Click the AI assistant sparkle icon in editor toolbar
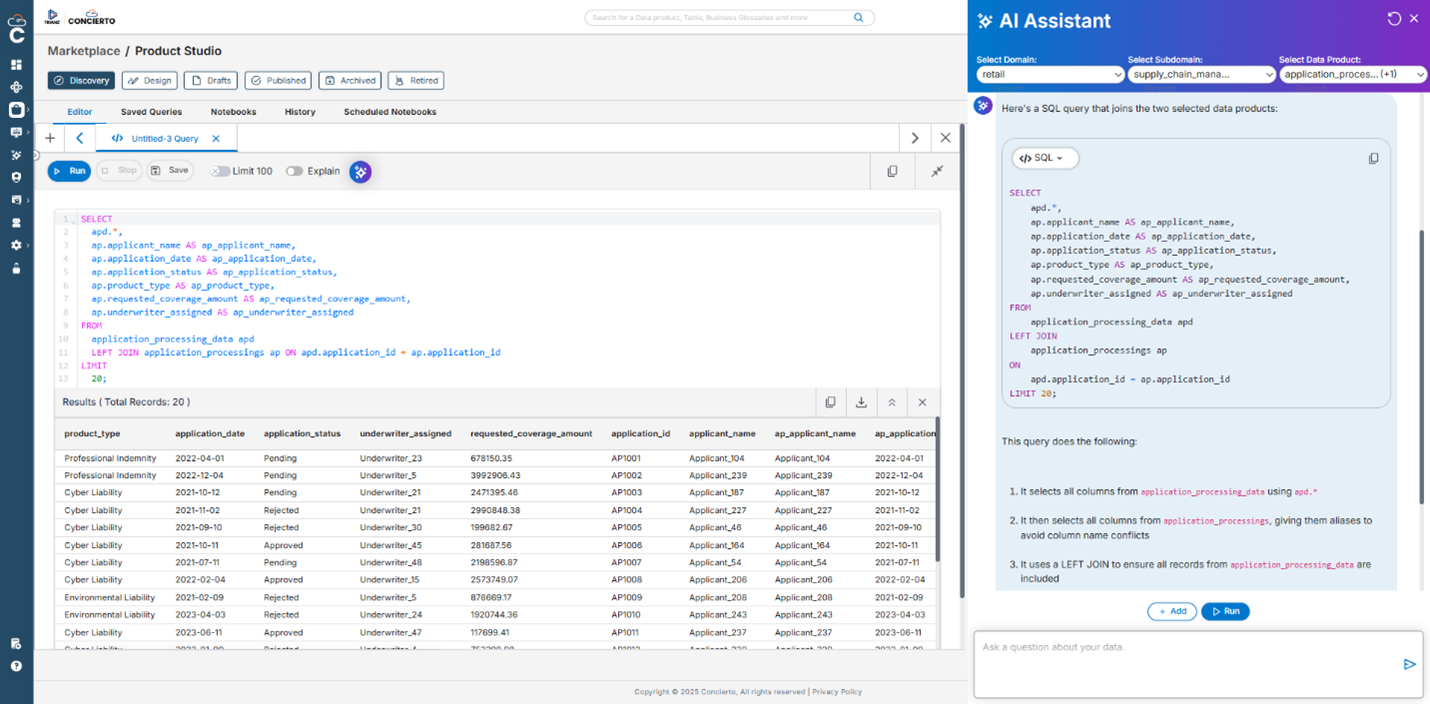 tap(360, 172)
